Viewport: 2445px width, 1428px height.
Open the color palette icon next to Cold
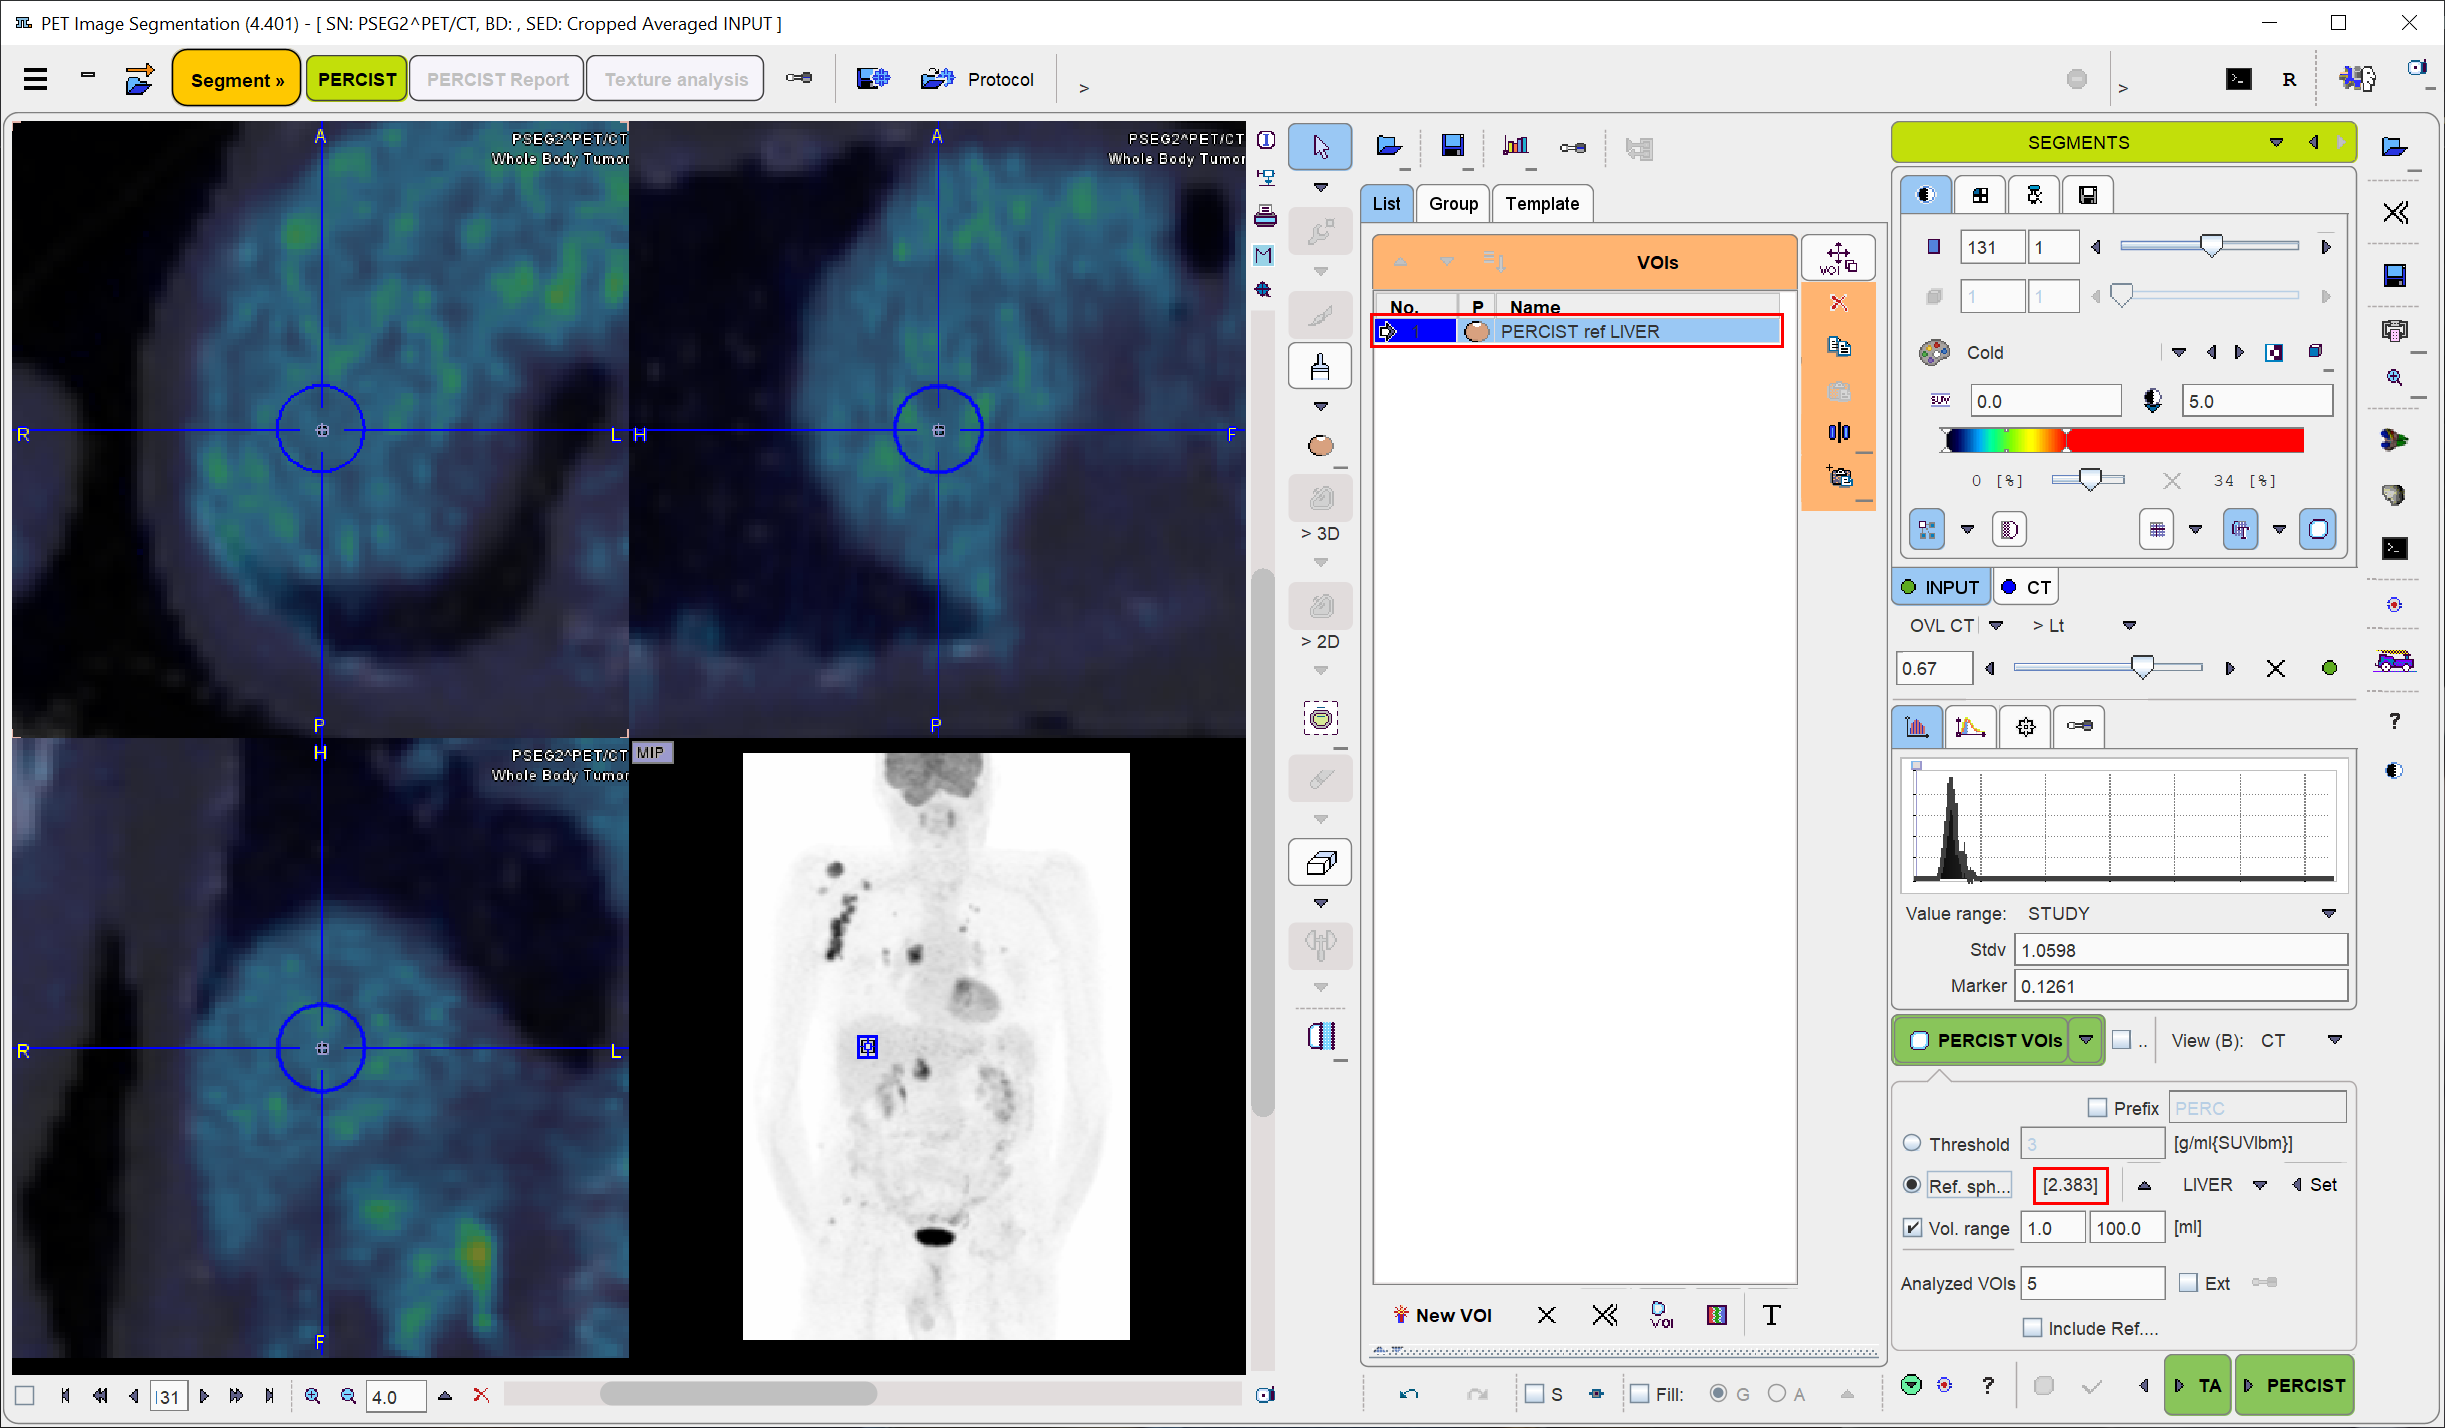[1934, 352]
